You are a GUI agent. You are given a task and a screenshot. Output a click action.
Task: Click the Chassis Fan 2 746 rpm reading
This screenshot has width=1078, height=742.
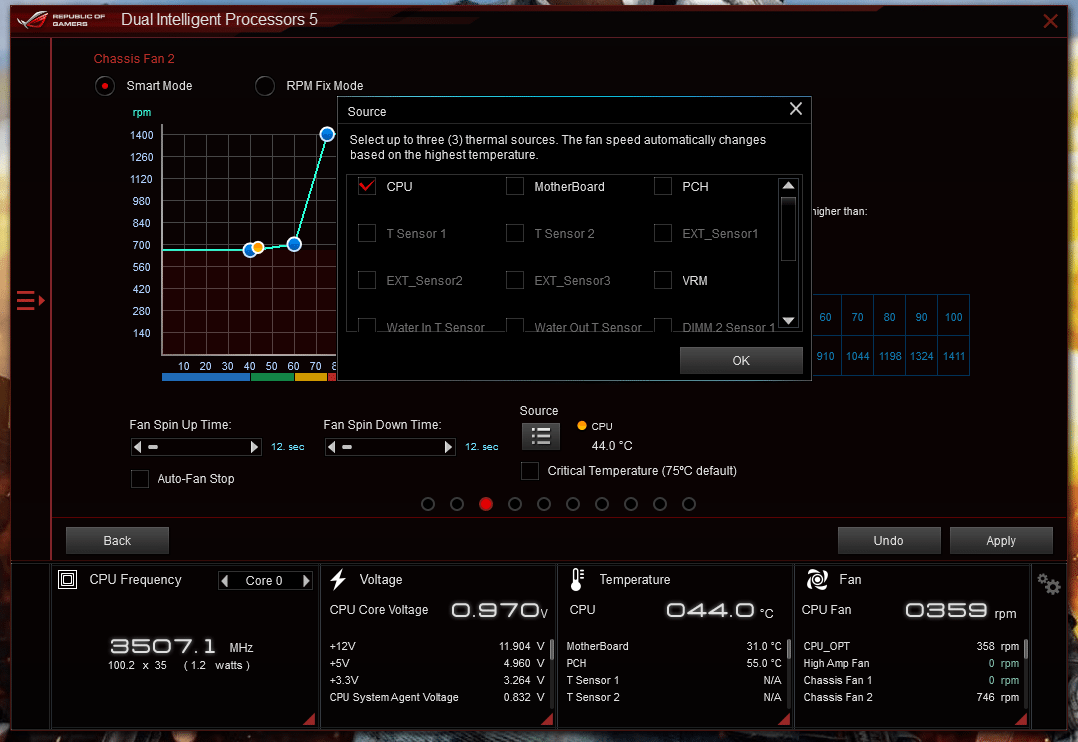(1000, 697)
